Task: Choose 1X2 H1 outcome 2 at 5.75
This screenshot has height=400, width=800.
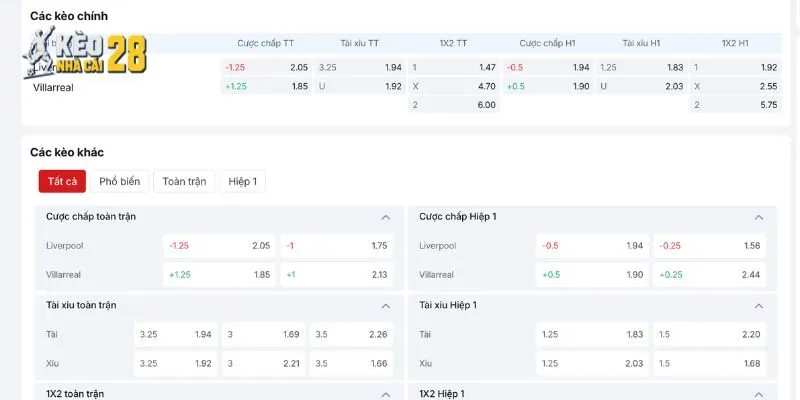Action: click(x=736, y=105)
